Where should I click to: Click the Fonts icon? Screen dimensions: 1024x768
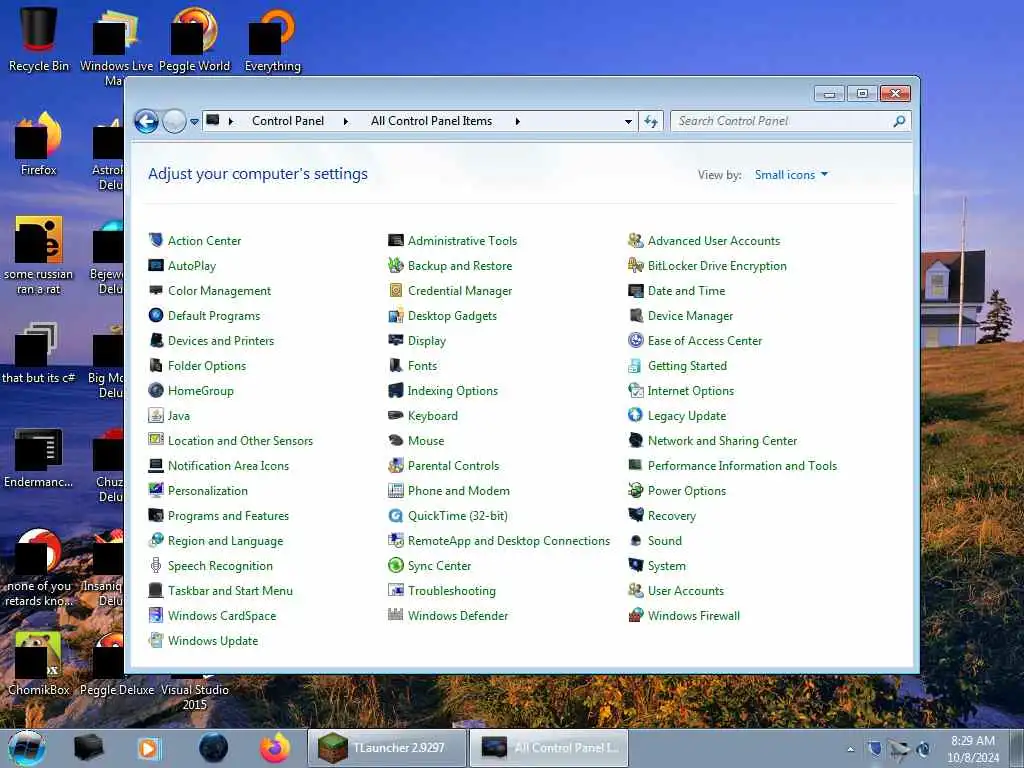click(x=396, y=365)
